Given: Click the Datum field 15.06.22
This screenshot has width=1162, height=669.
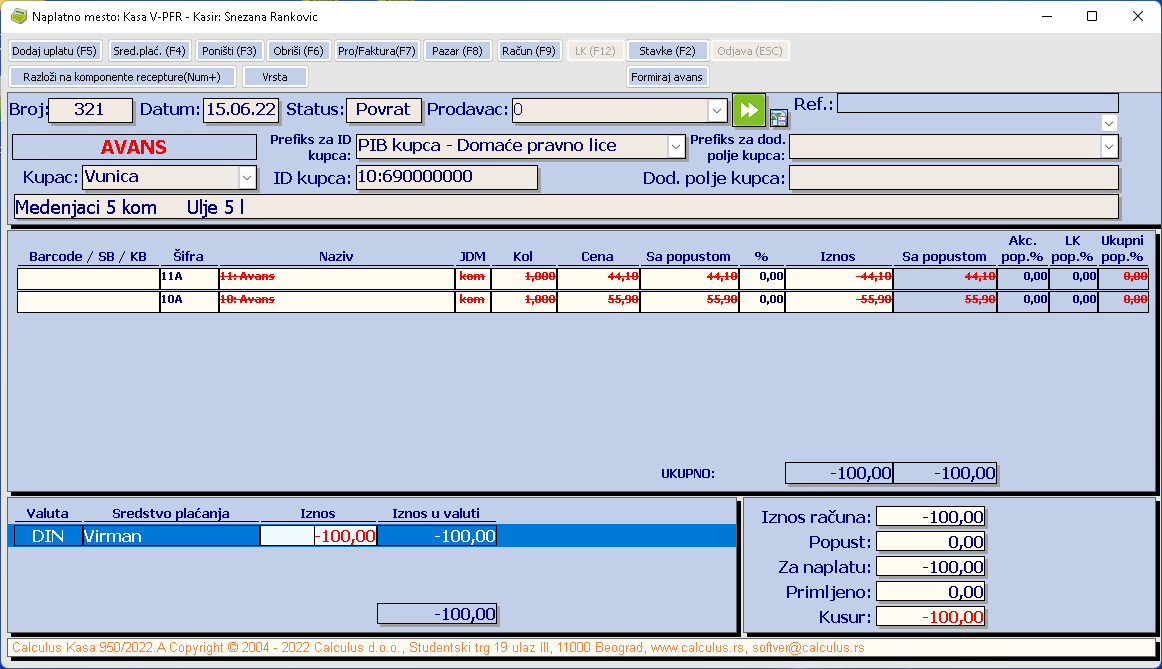Looking at the screenshot, I should tap(242, 110).
